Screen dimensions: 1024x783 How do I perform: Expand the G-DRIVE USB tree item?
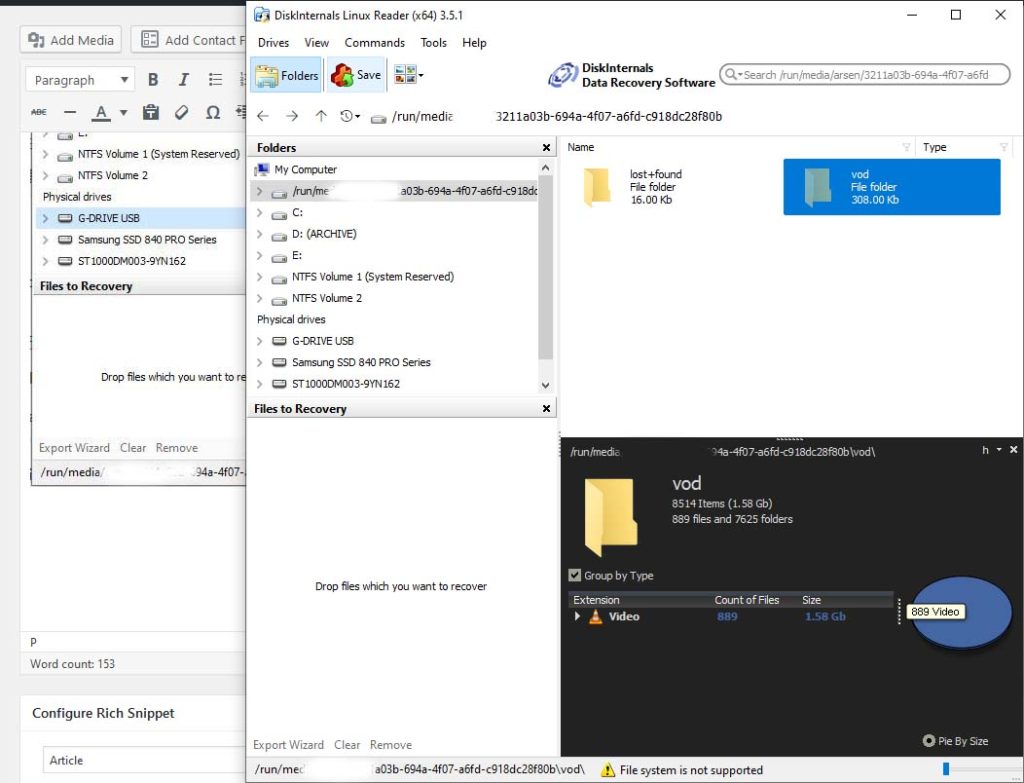(259, 341)
